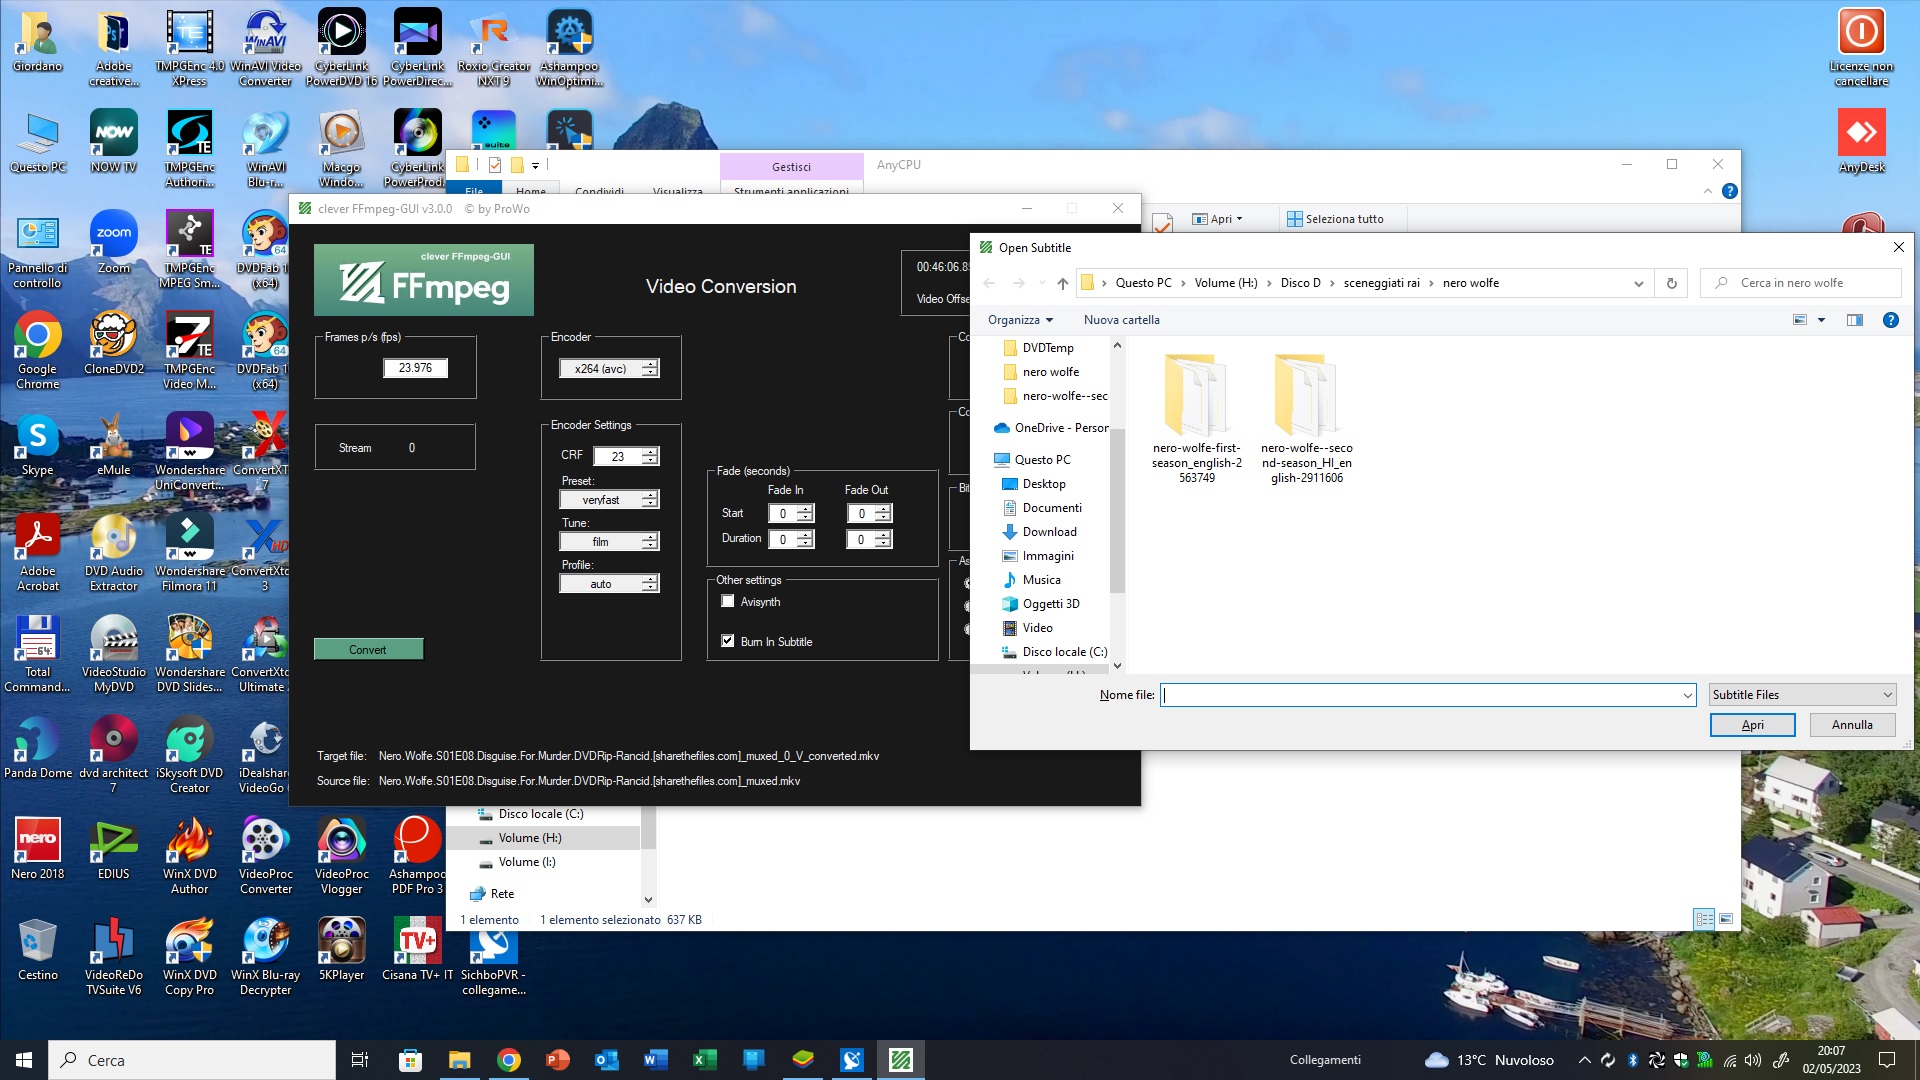Screen dimensions: 1920x1080
Task: Click the Annulla button
Action: 1852,725
